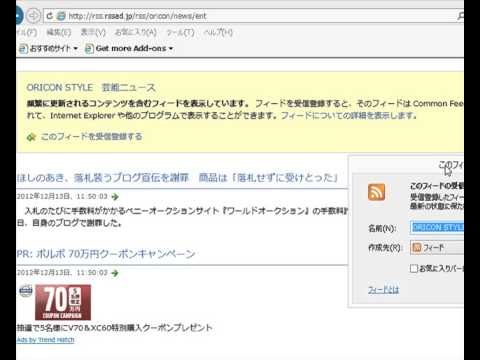Open the フィードについての詳細を表示します link
Screen dimensions: 480x360
[x=349, y=116]
